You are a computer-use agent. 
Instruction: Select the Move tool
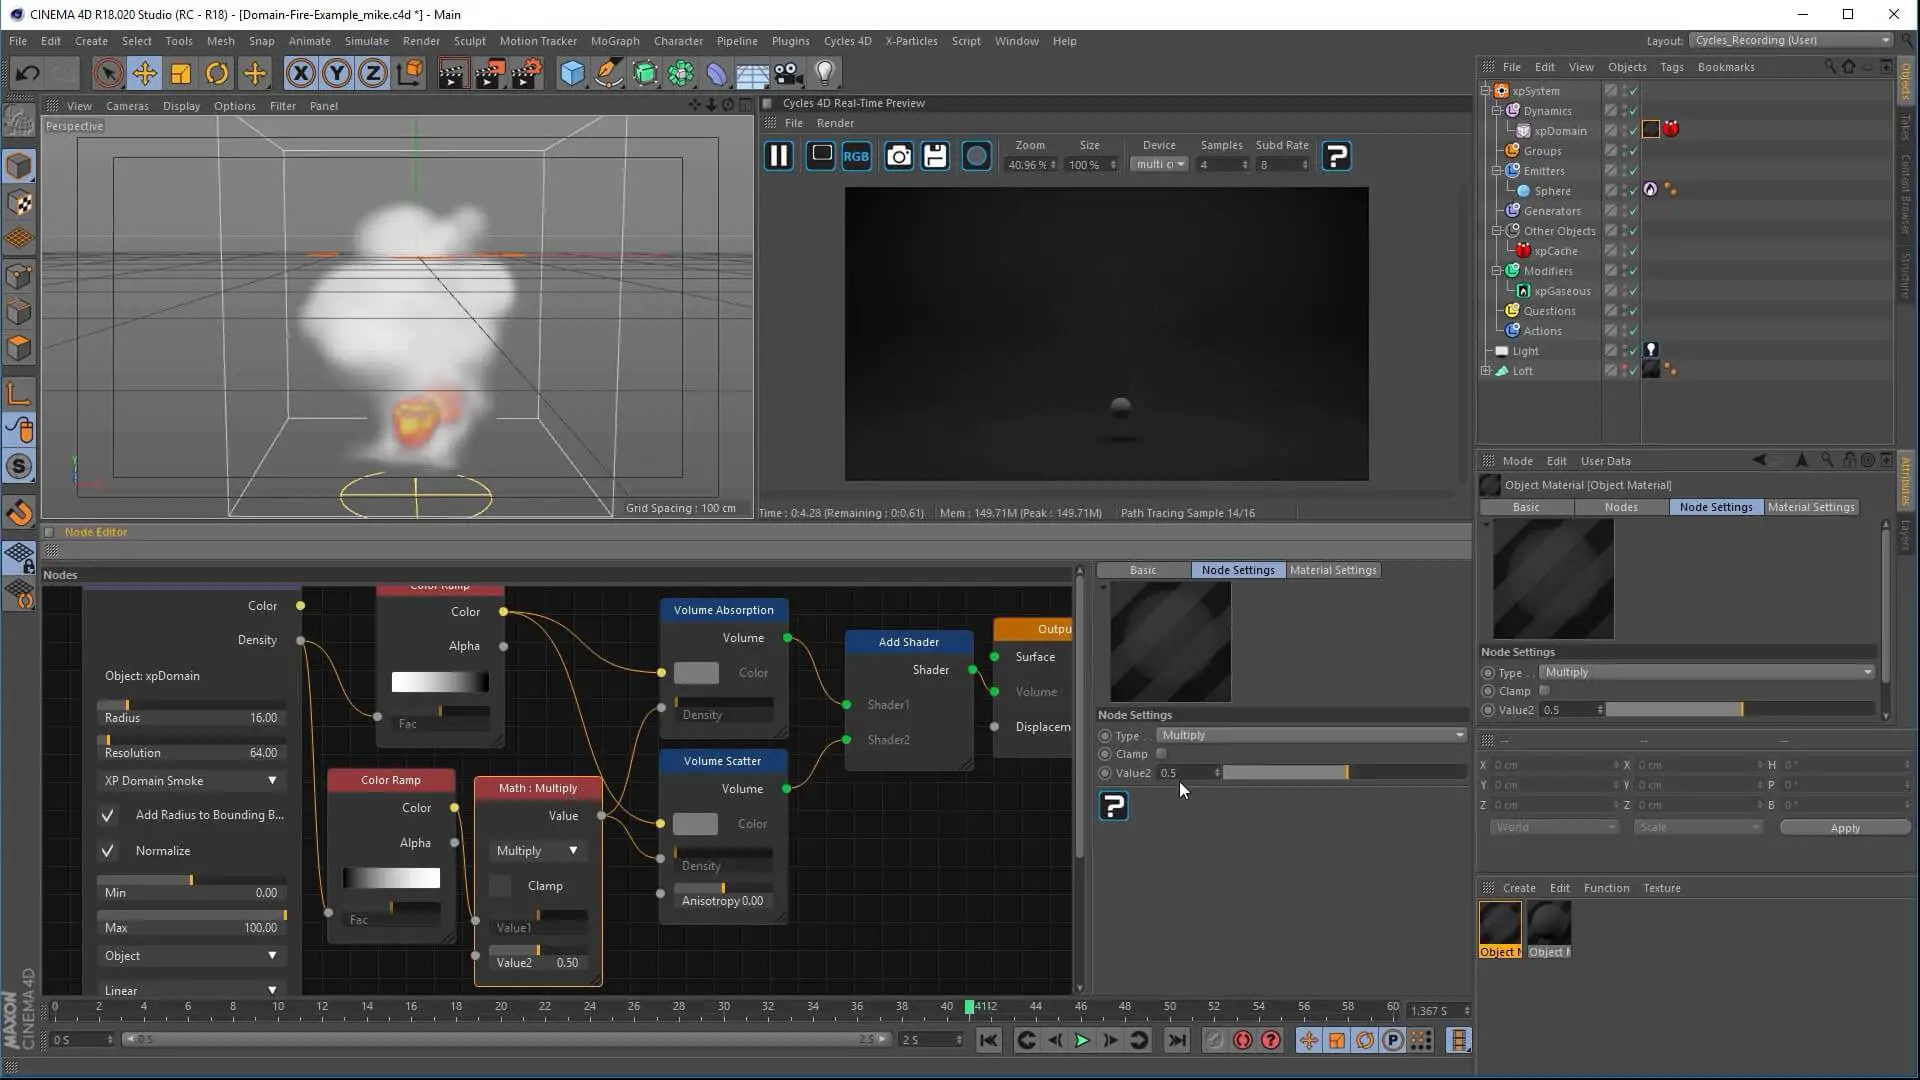click(x=145, y=73)
